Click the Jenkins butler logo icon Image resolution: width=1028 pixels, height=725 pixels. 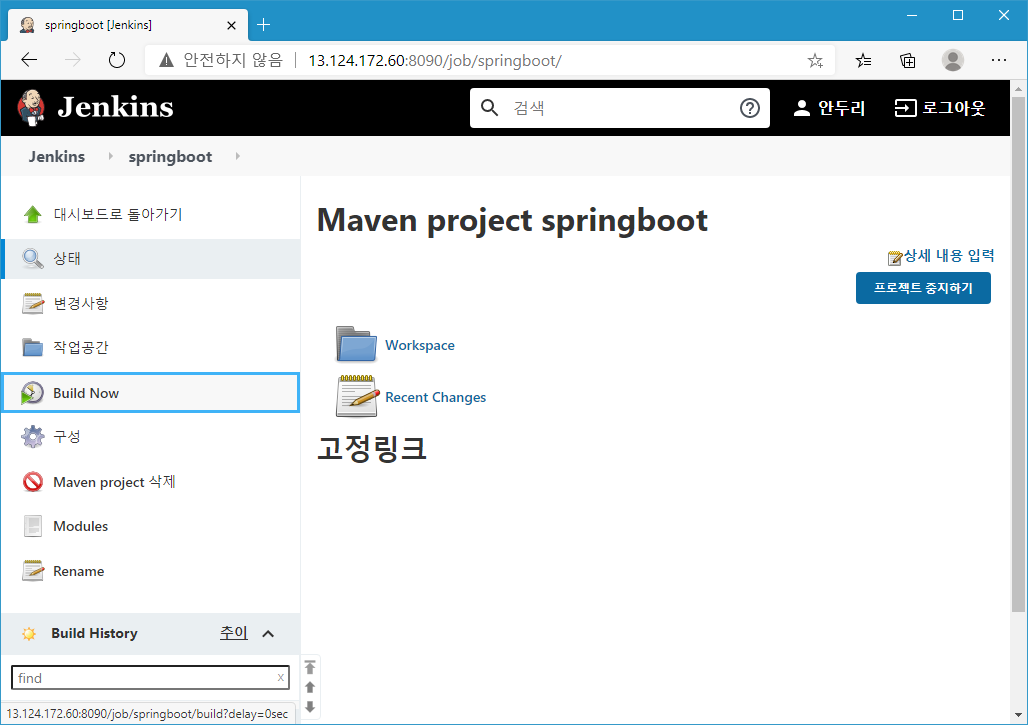[x=30, y=108]
